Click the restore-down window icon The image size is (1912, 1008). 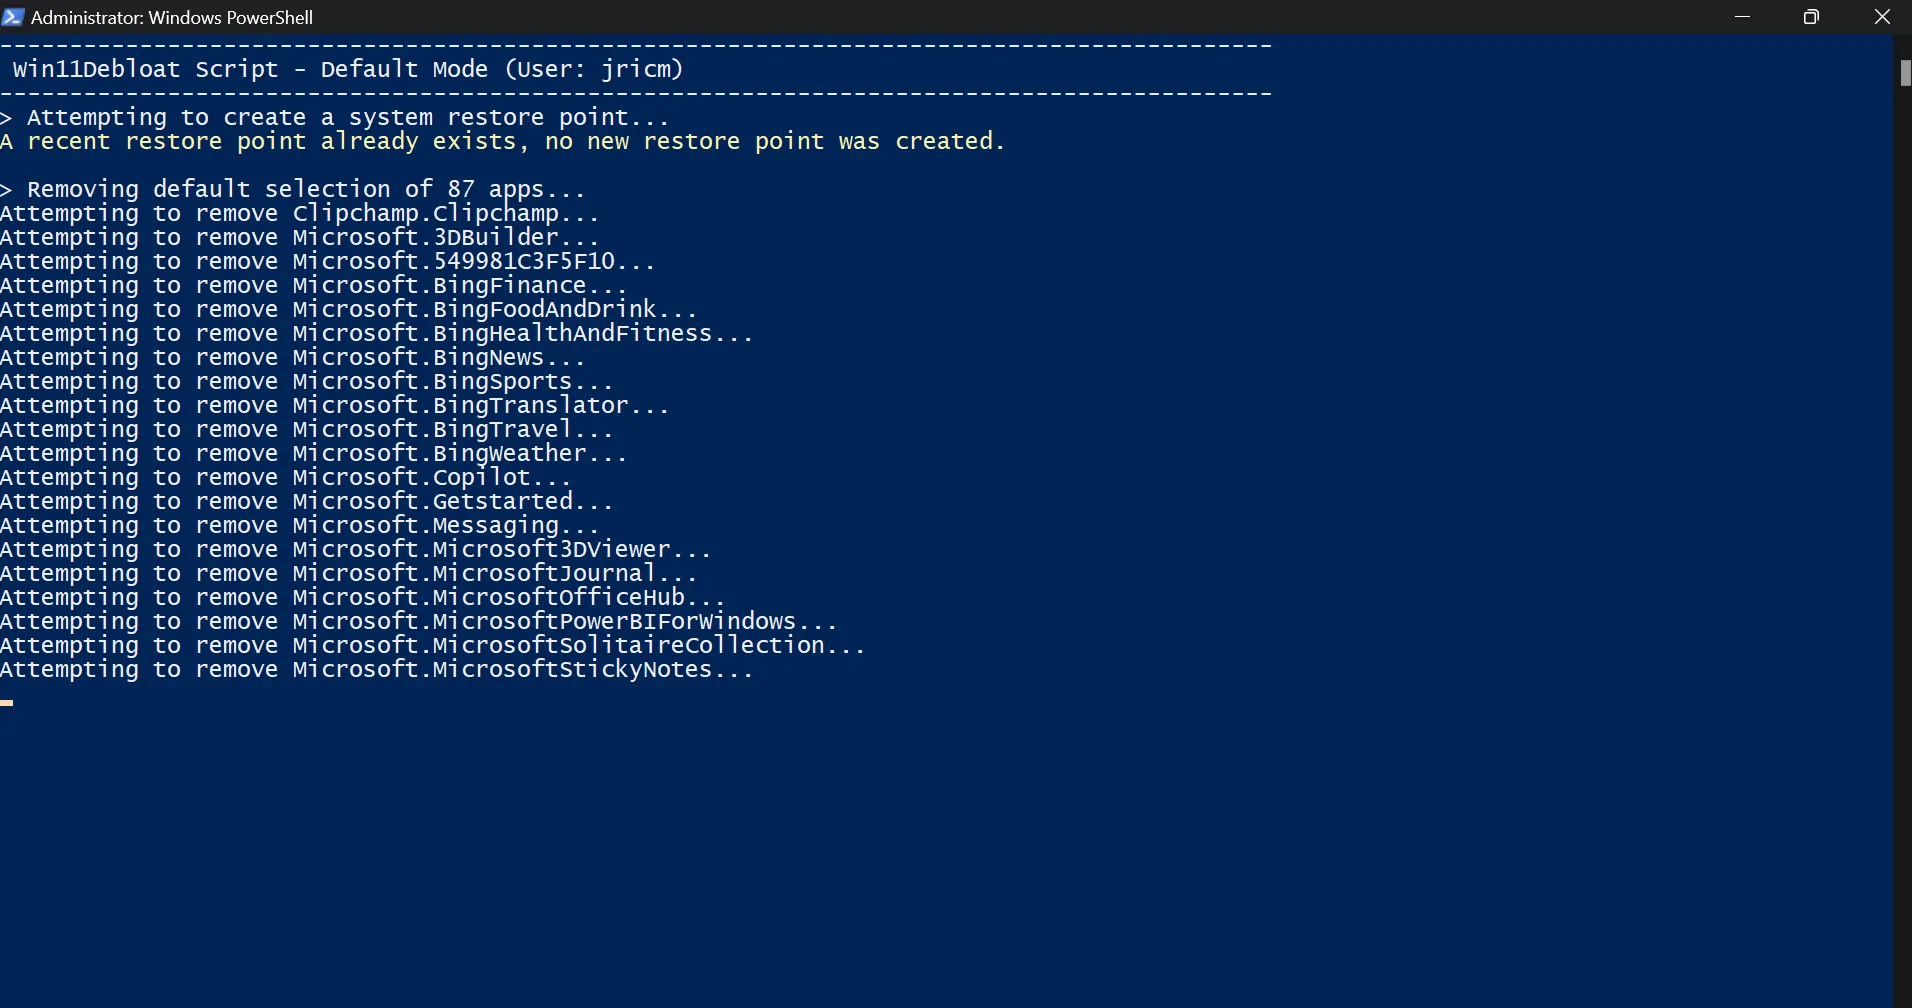(x=1812, y=17)
